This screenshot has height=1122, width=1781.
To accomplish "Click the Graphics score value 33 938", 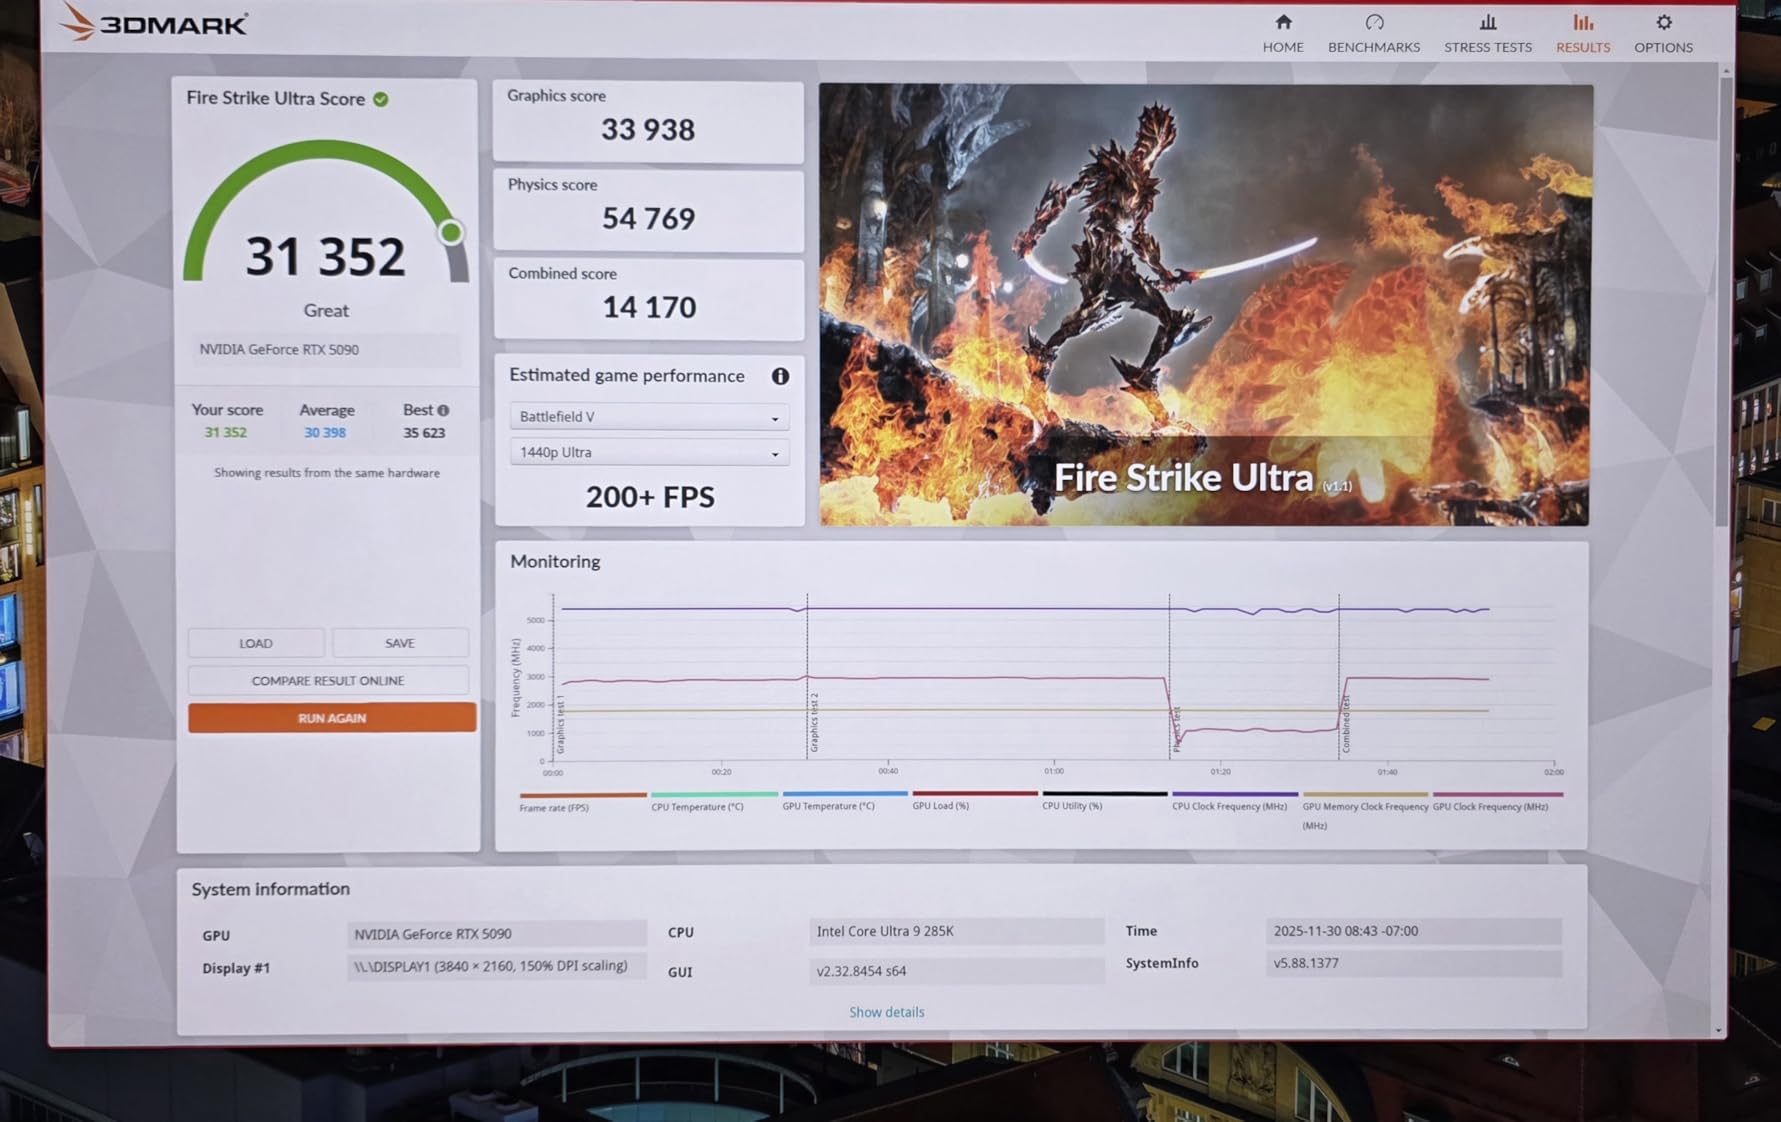I will coord(648,130).
